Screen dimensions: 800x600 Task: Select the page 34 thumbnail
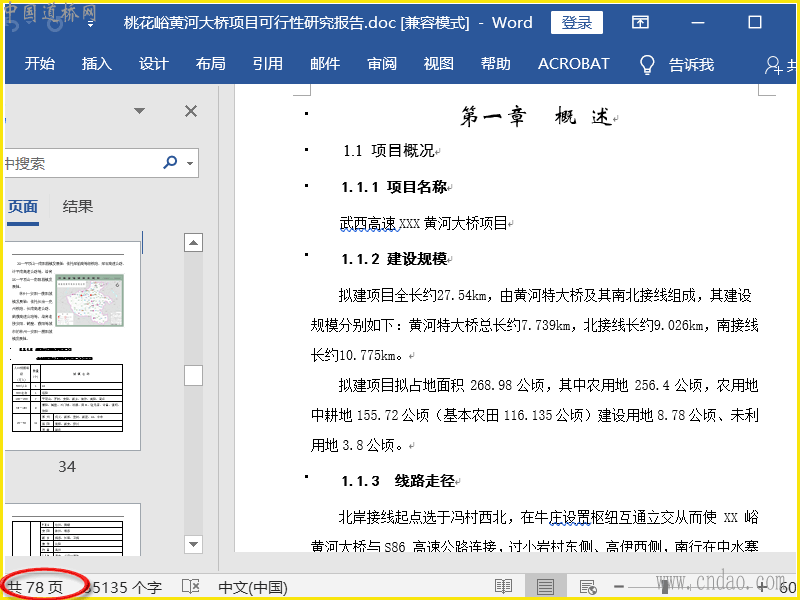pyautogui.click(x=72, y=346)
